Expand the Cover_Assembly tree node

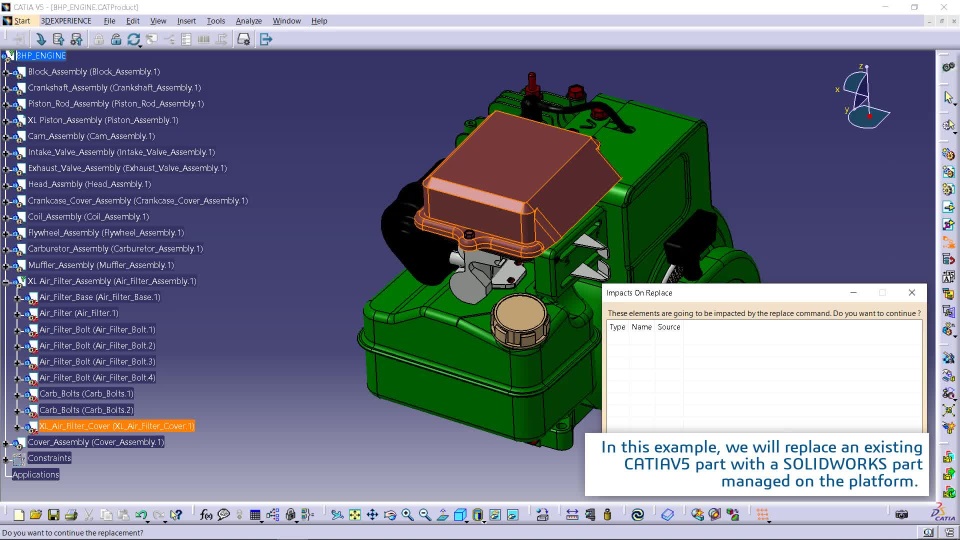6,443
